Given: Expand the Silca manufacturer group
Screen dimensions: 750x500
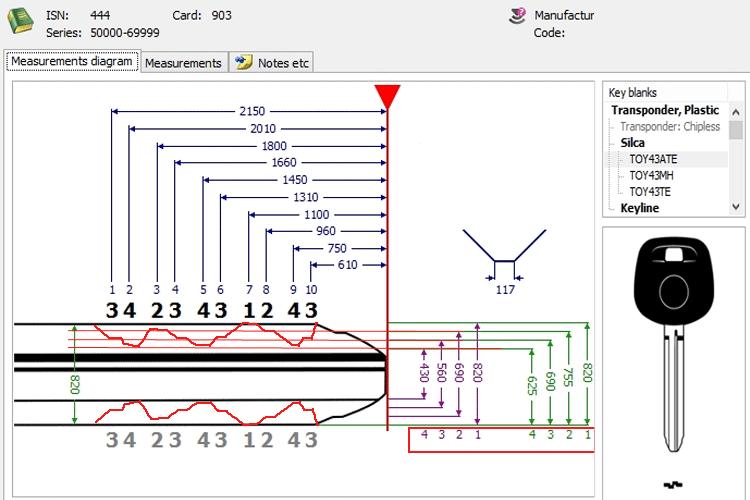Looking at the screenshot, I should [x=633, y=143].
